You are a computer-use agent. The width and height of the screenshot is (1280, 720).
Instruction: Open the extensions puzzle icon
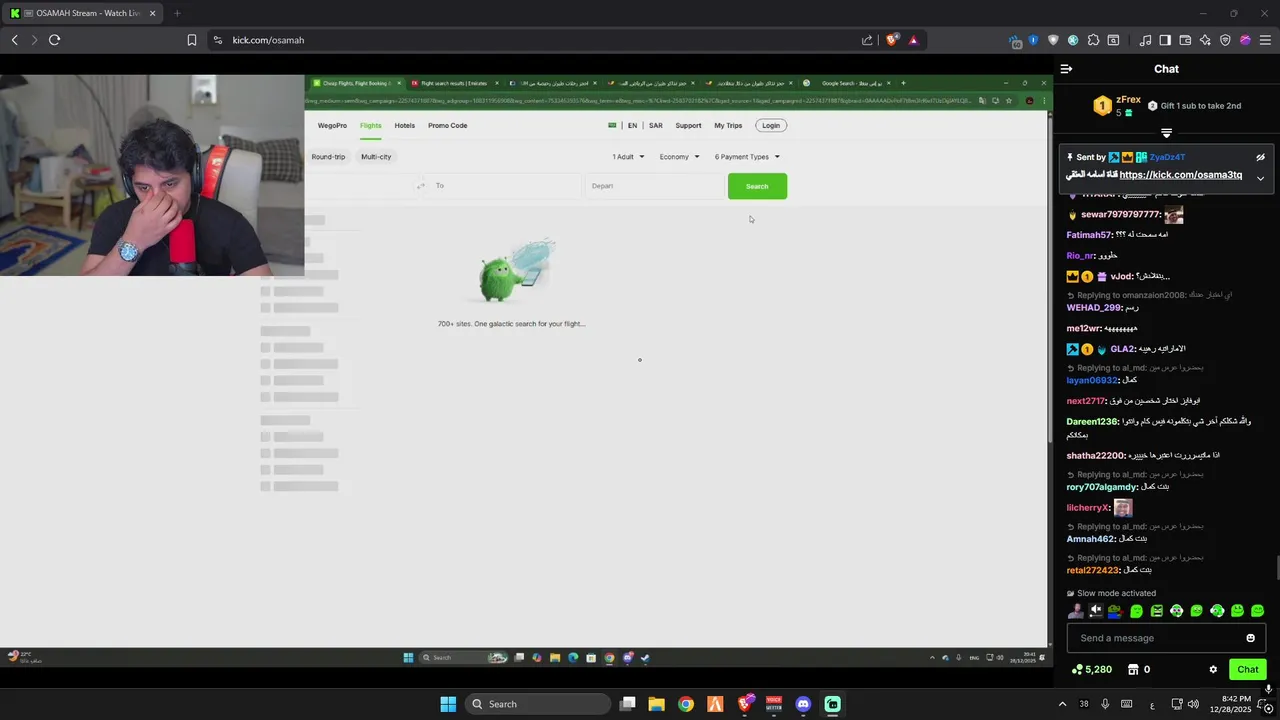(x=1093, y=40)
